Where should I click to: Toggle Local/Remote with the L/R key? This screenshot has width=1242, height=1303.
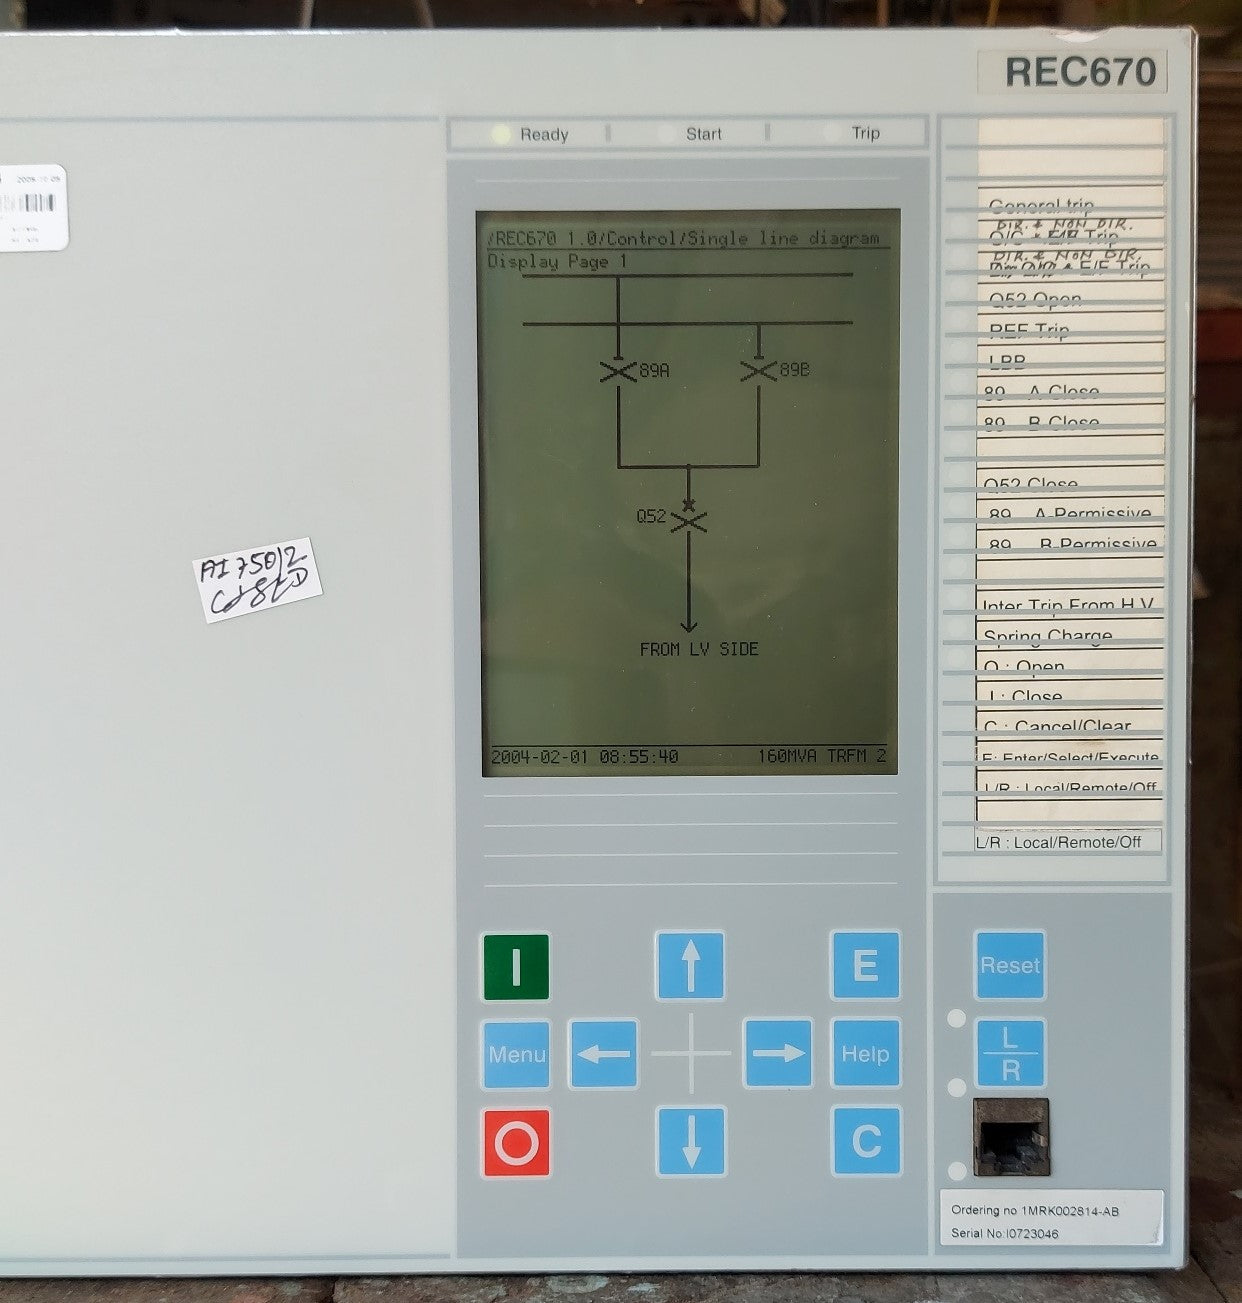(1011, 1054)
